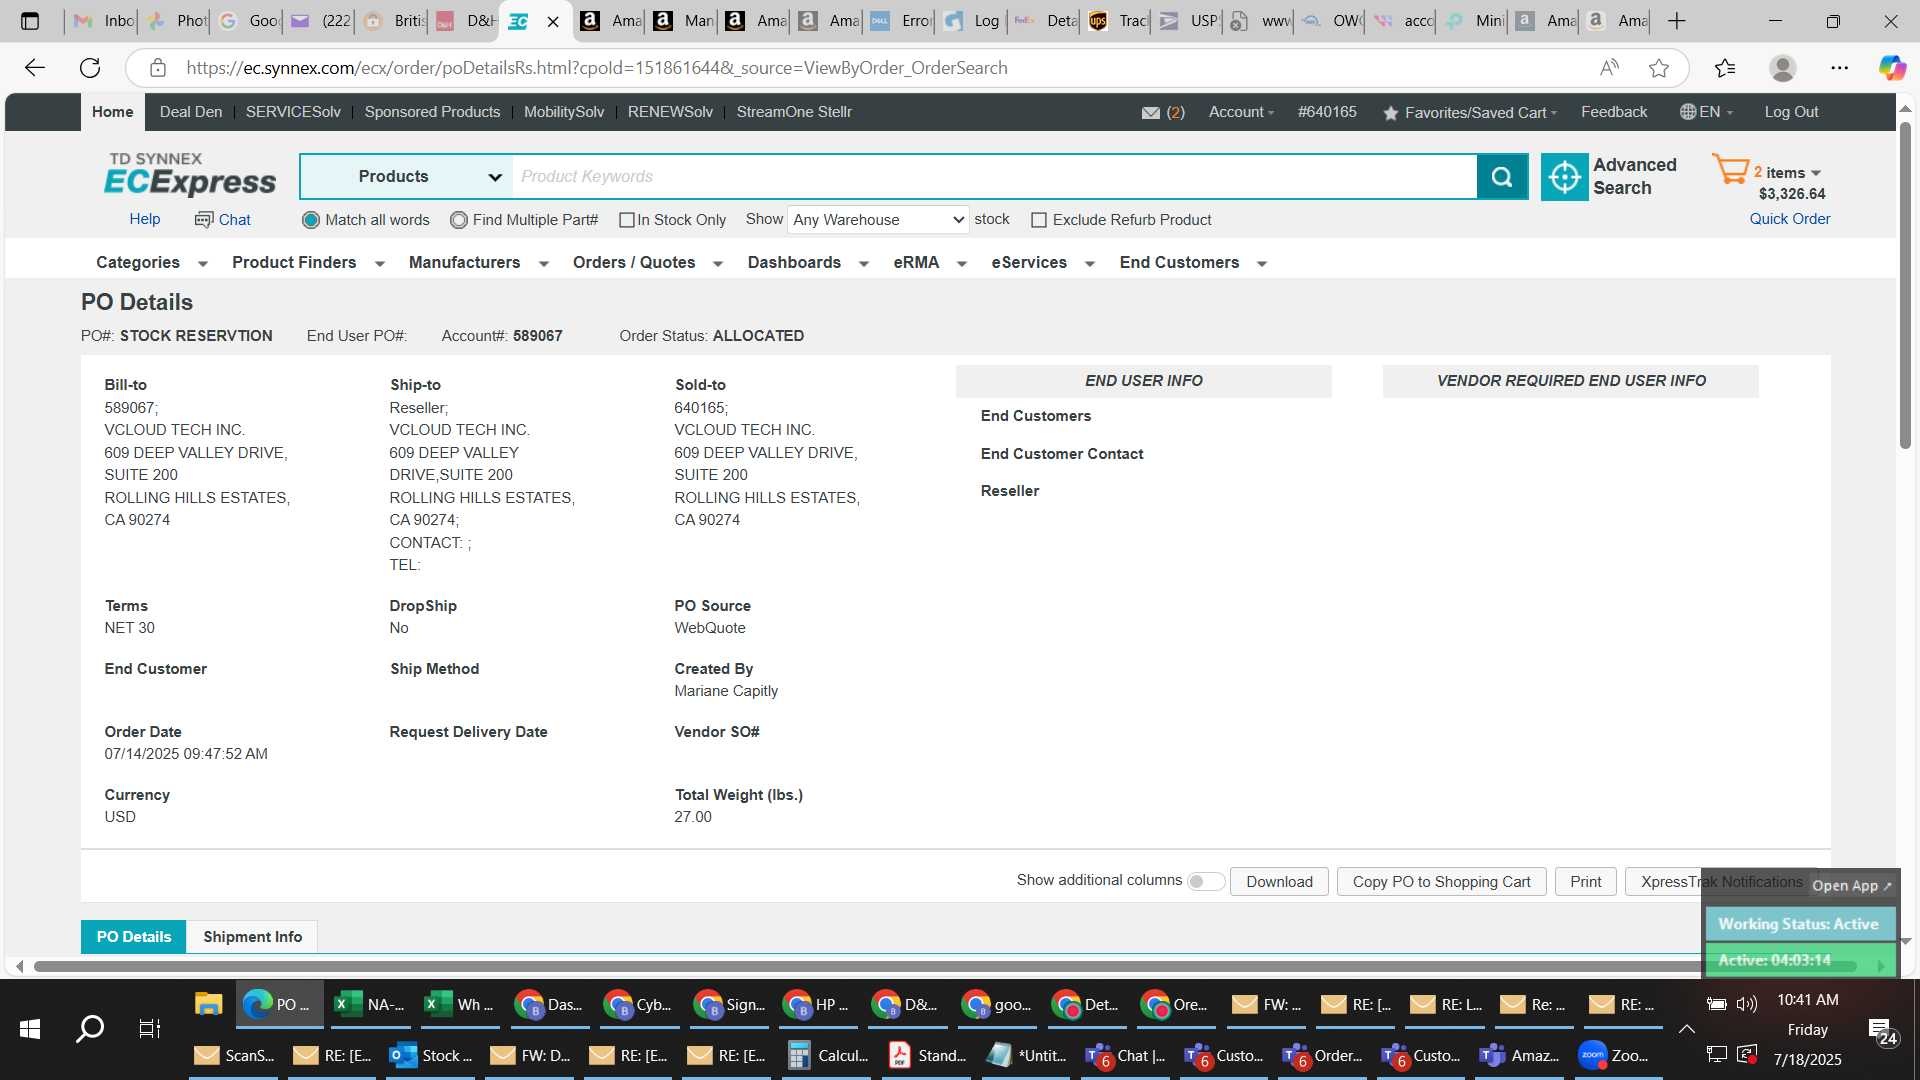Open Sponsored Products in top navigation
This screenshot has width=1920, height=1080.
pos(432,113)
